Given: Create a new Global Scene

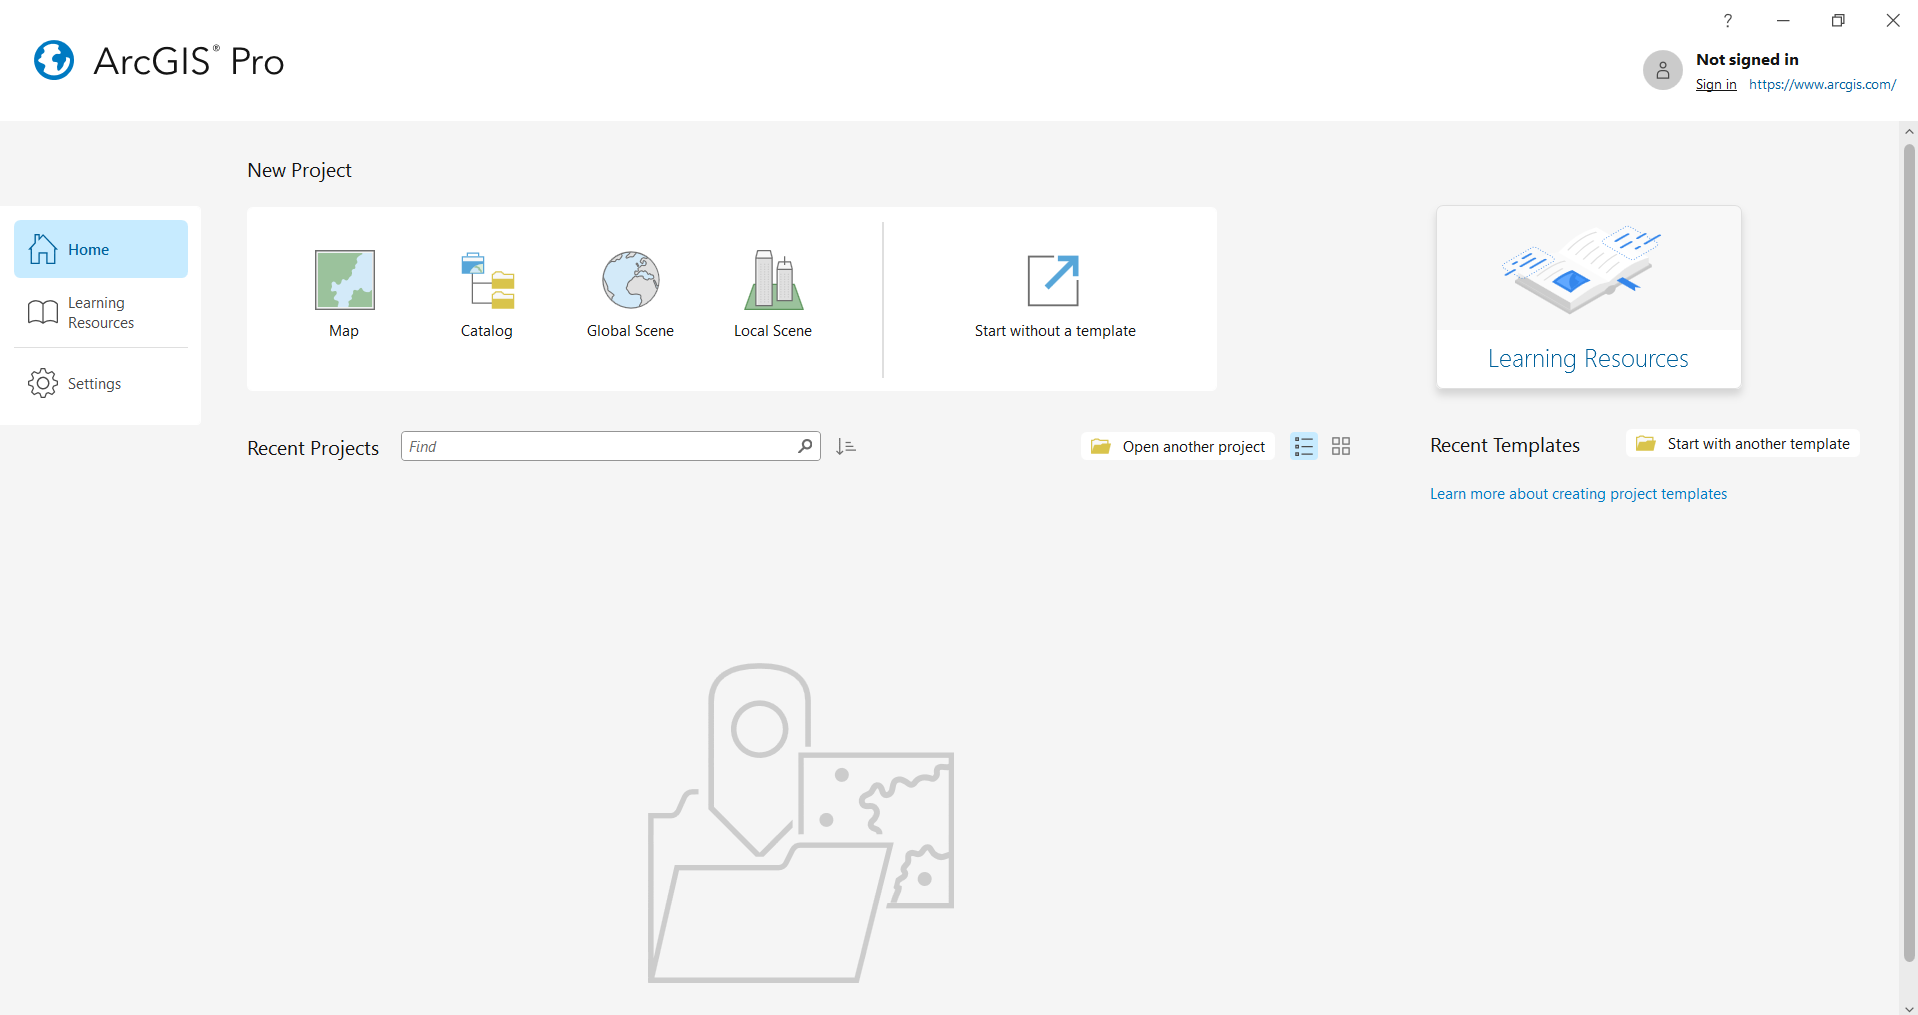Looking at the screenshot, I should click(630, 293).
